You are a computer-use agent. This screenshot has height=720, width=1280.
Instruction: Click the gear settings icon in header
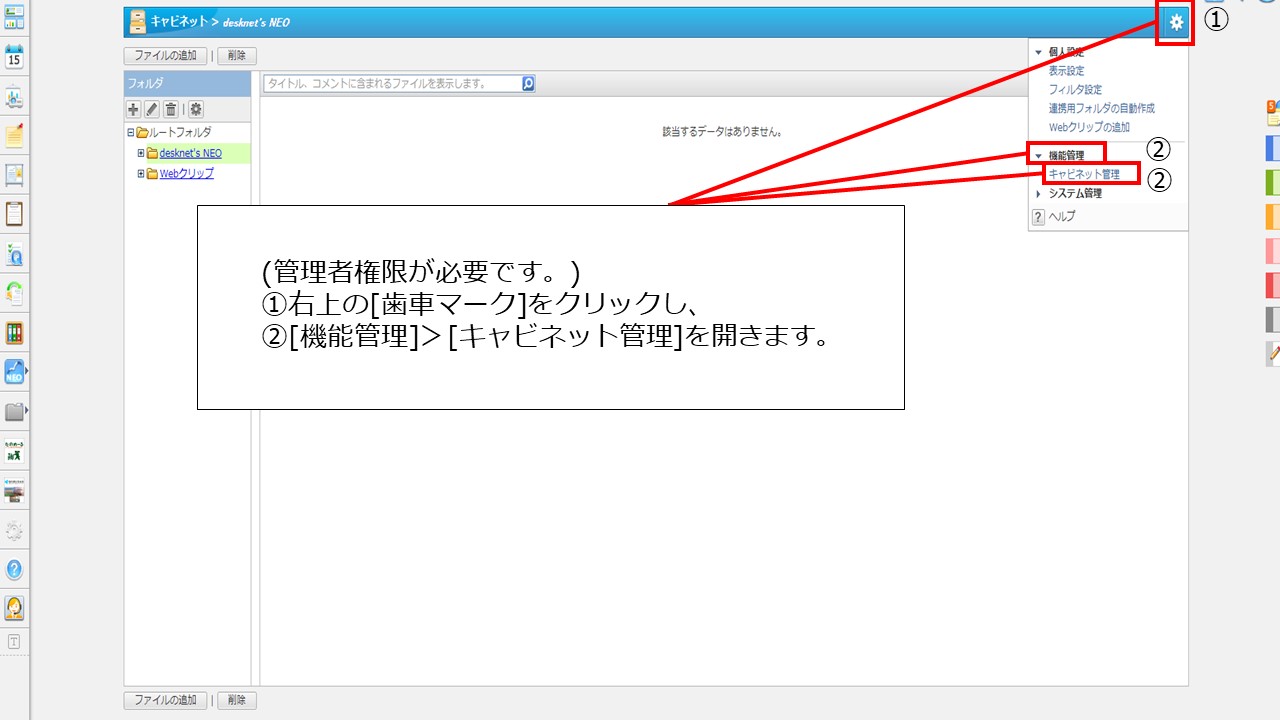point(1176,22)
